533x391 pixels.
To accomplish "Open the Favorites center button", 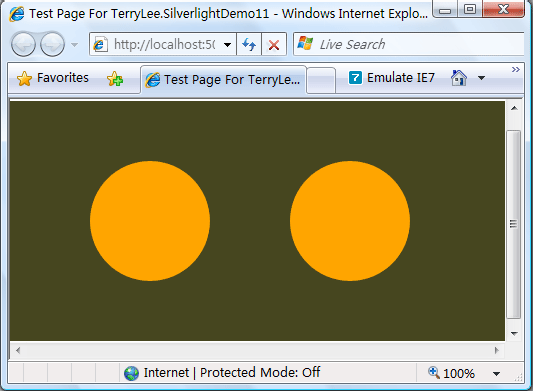I will pos(53,78).
